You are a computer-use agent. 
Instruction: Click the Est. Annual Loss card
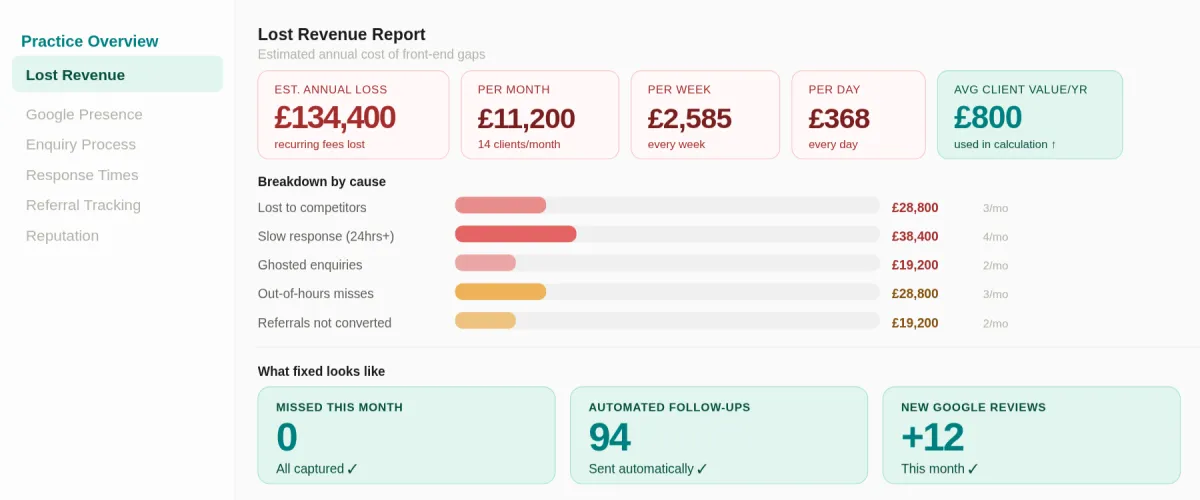point(352,115)
